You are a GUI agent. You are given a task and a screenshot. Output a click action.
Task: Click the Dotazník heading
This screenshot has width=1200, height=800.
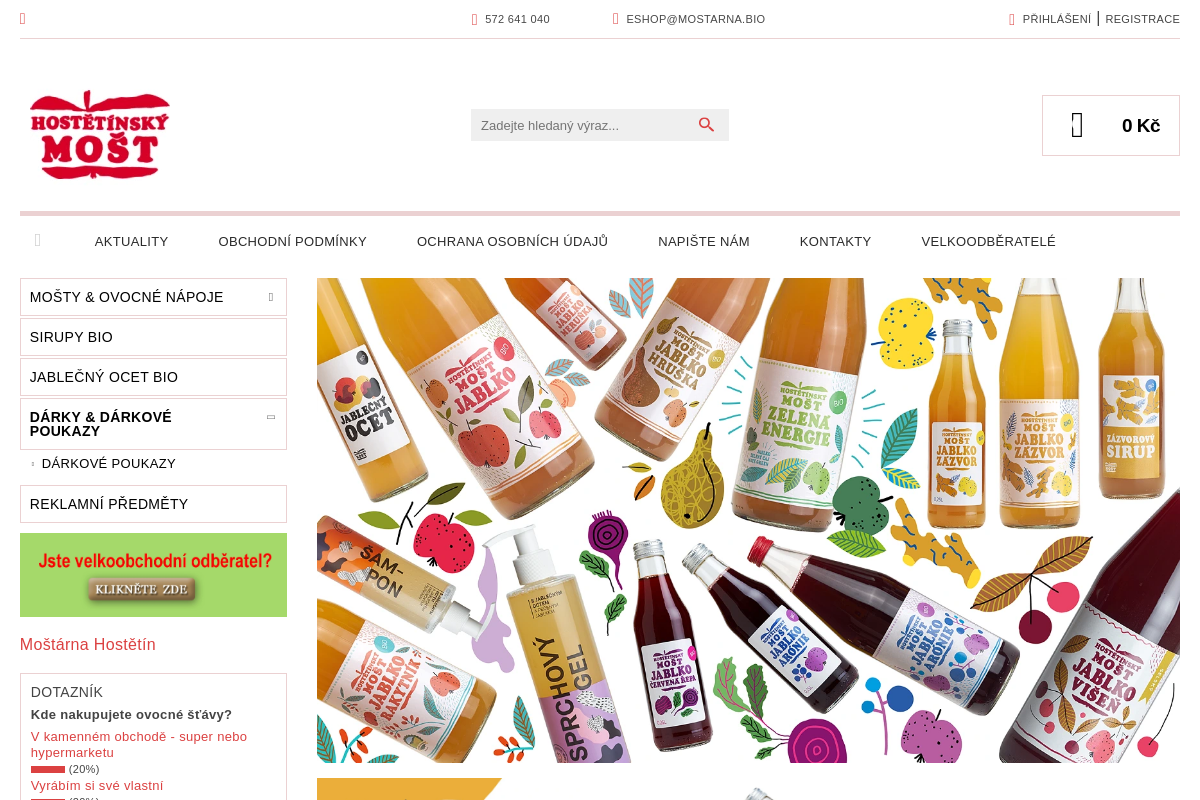click(x=67, y=692)
